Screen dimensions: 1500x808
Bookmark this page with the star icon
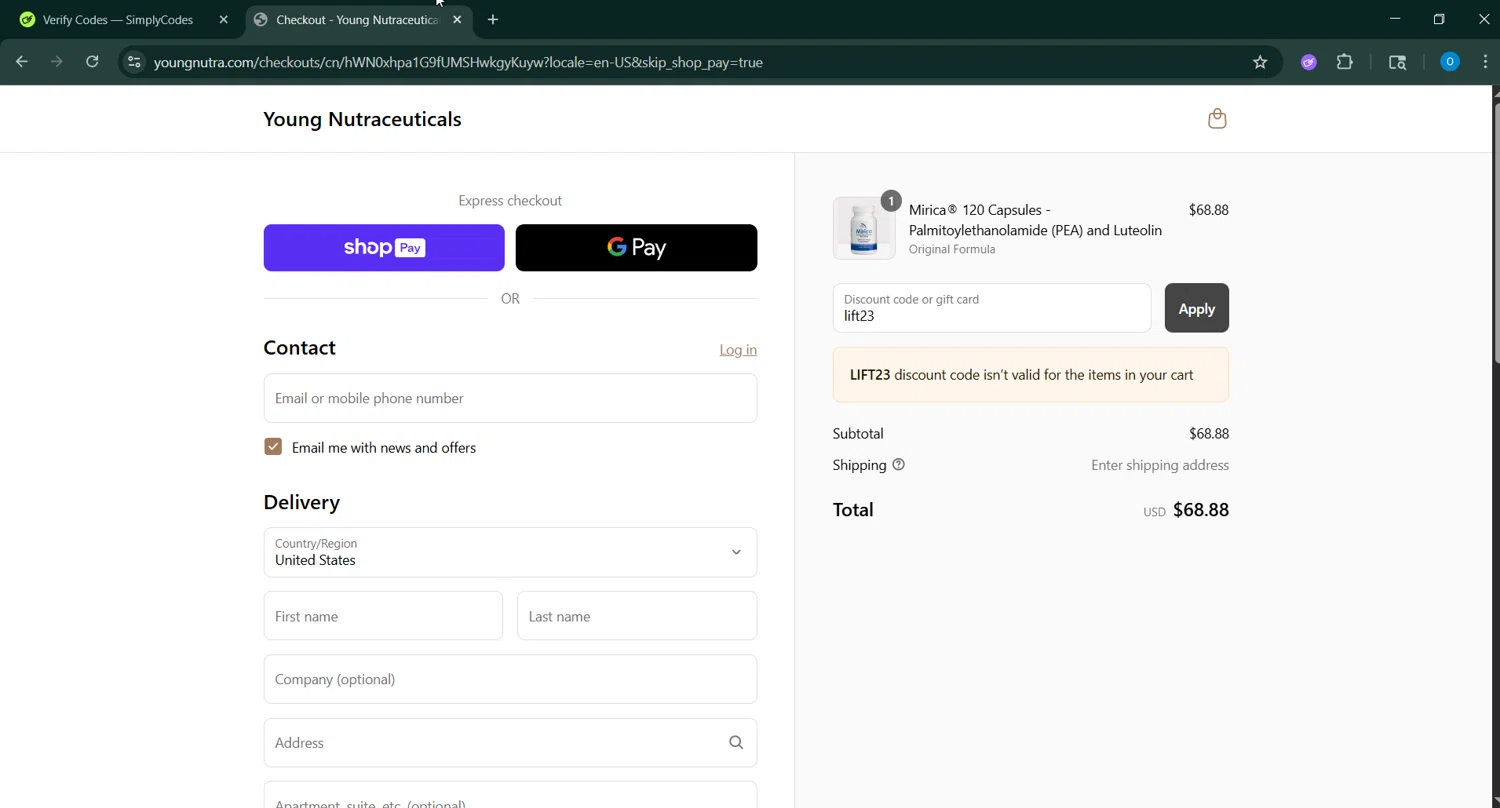coord(1260,62)
